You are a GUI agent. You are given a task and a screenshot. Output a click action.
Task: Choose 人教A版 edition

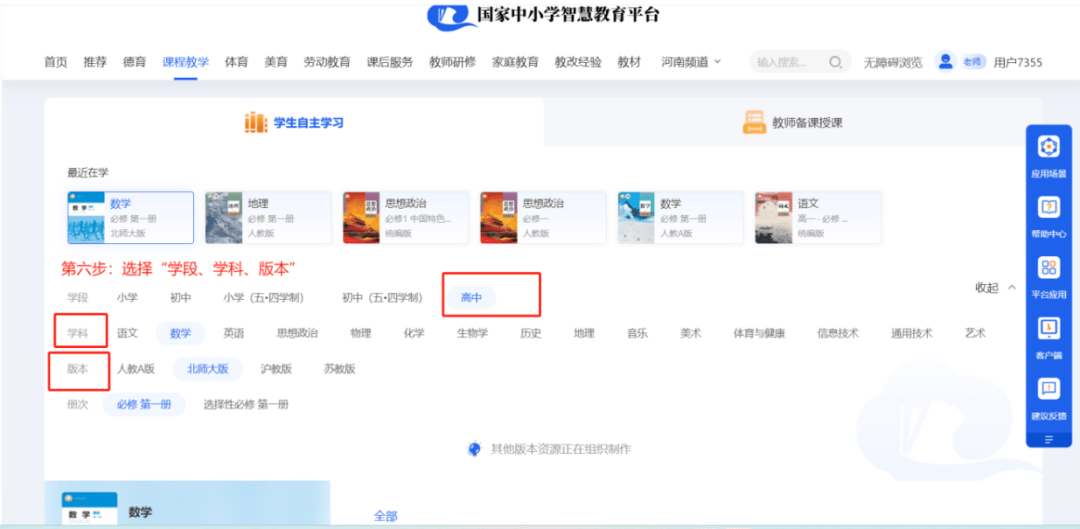pos(136,369)
